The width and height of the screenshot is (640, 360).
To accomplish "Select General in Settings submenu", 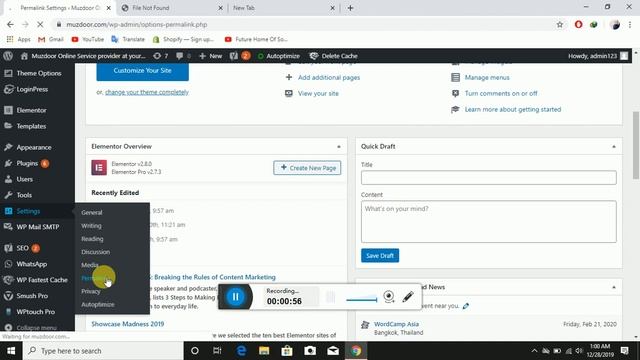I will point(92,212).
